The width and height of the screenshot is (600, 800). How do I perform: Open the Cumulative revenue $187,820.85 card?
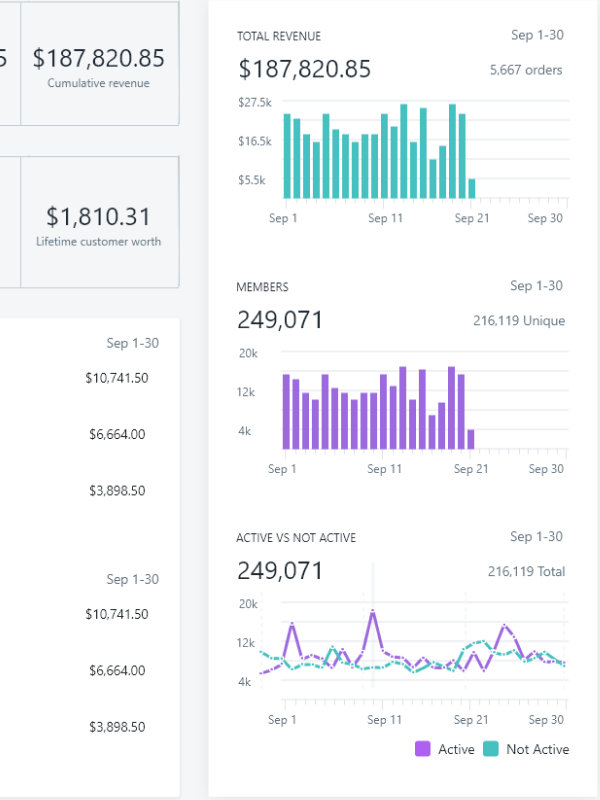(x=99, y=63)
